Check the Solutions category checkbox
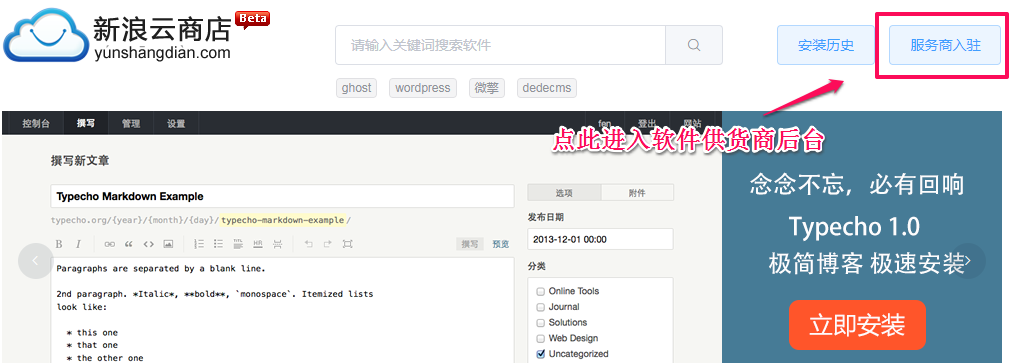Image resolution: width=1011 pixels, height=363 pixels. tap(541, 322)
